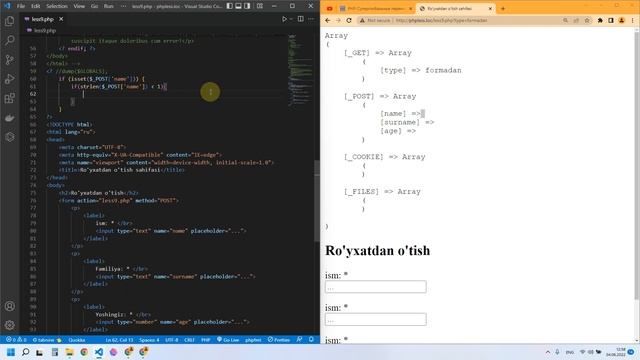Open the browser Extensions puzzle icon
This screenshot has width=640, height=360.
tap(600, 20)
